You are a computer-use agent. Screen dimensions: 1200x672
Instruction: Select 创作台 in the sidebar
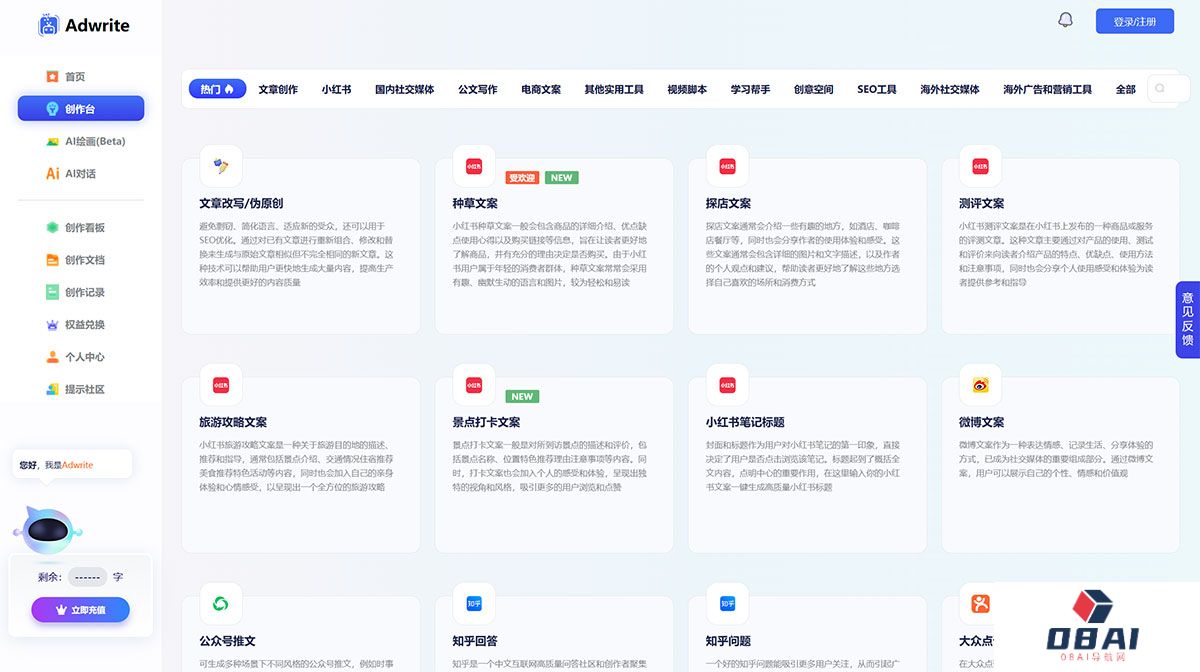pyautogui.click(x=81, y=109)
